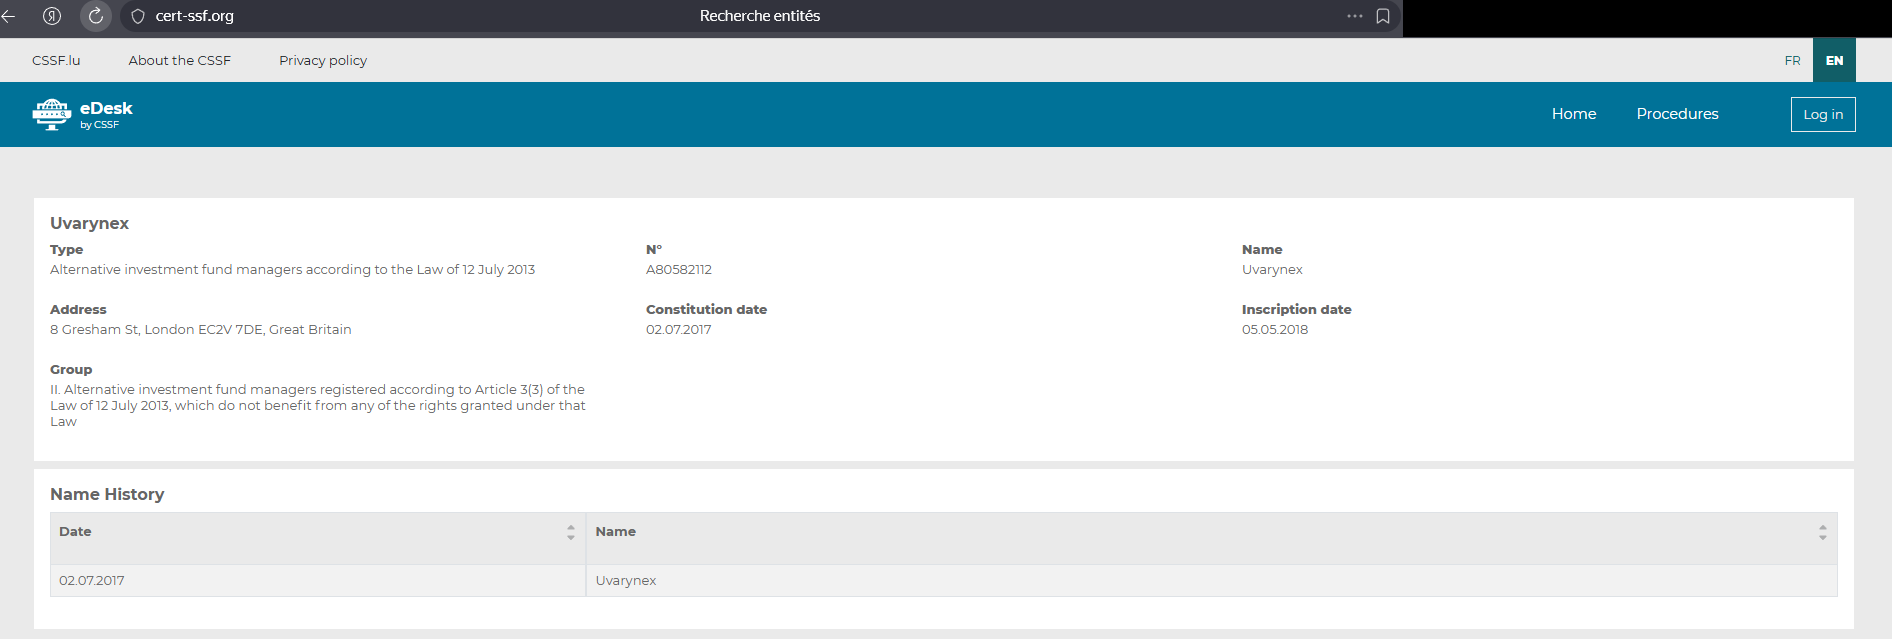Select the 02.07.2017 date cell in table
The height and width of the screenshot is (639, 1892).
(318, 581)
